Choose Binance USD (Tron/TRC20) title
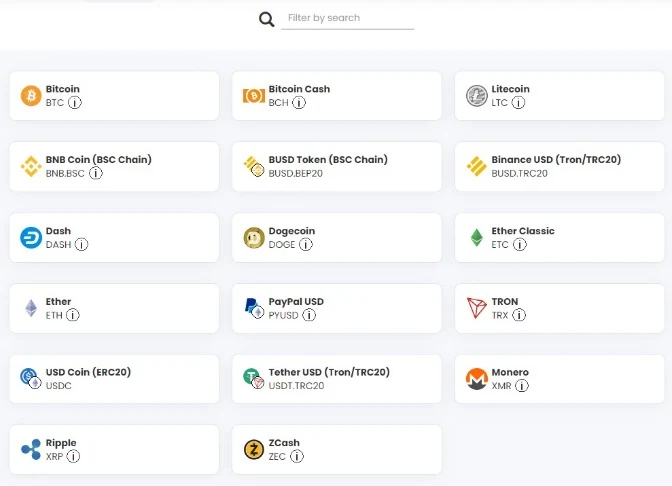This screenshot has height=486, width=672. [x=556, y=159]
